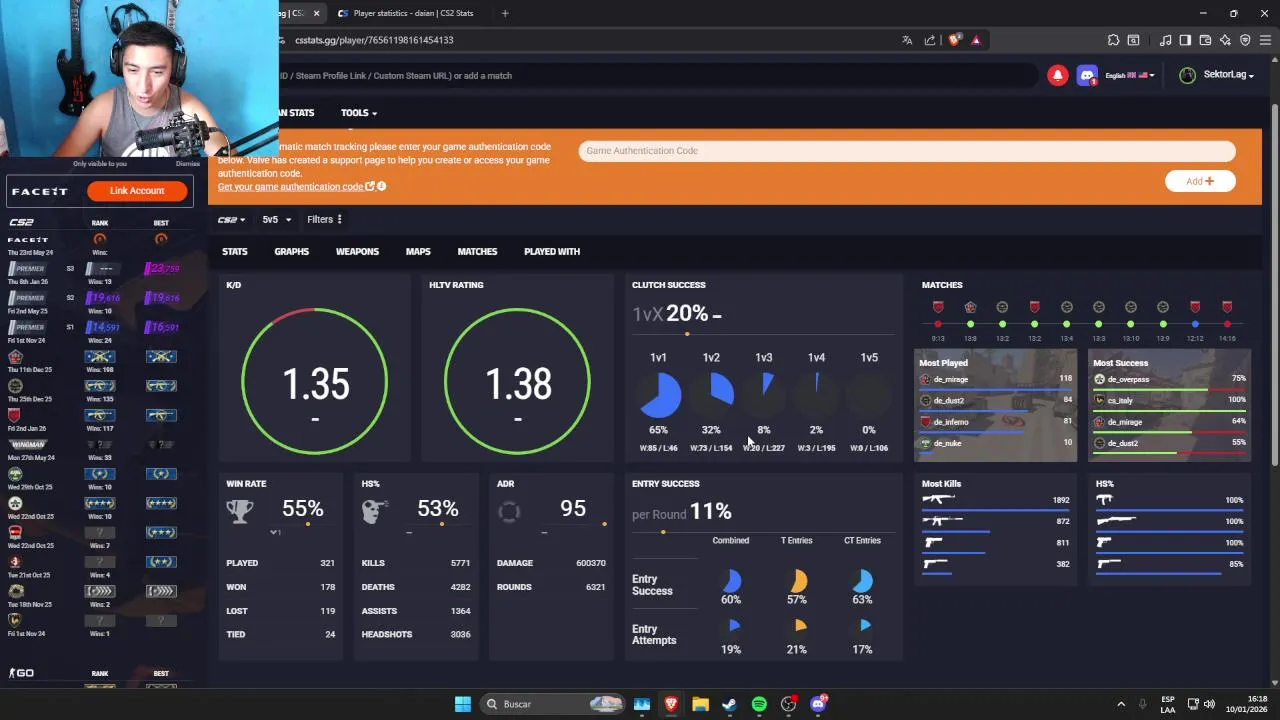Viewport: 1280px width, 720px height.
Task: Open the SektorLag account dropdown
Action: (x=1217, y=76)
